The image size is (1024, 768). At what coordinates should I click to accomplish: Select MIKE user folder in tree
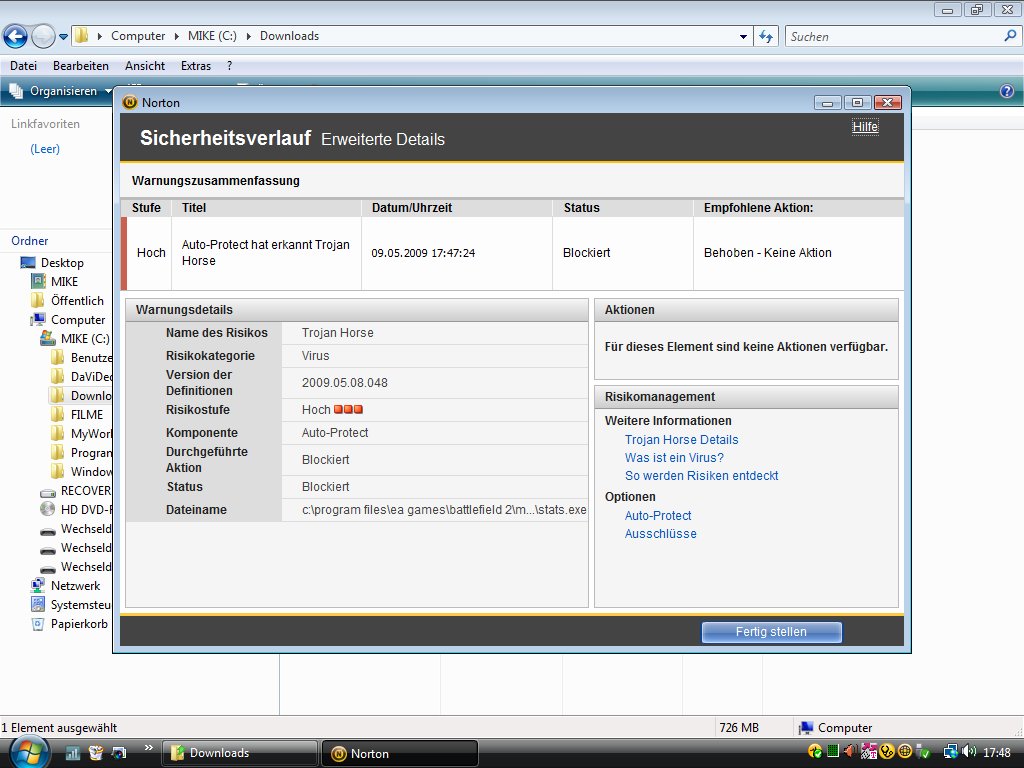64,281
